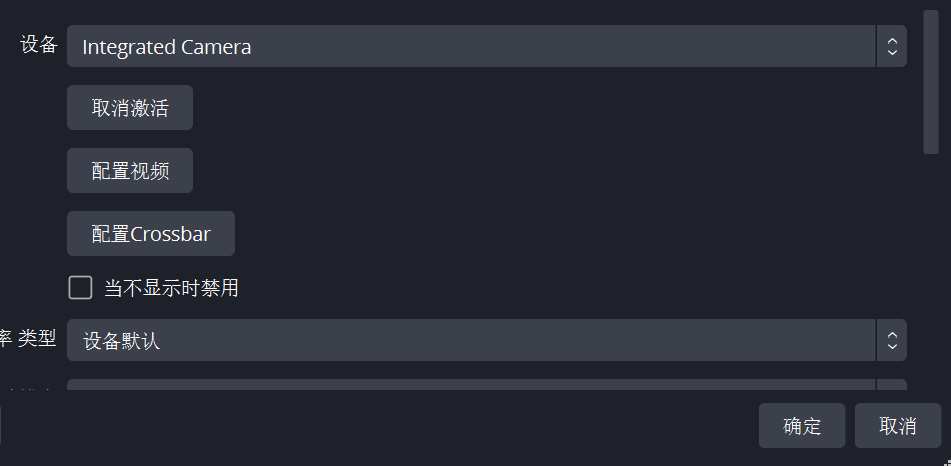The image size is (951, 466).
Task: Expand the 设备默认 type dropdown
Action: [470, 340]
